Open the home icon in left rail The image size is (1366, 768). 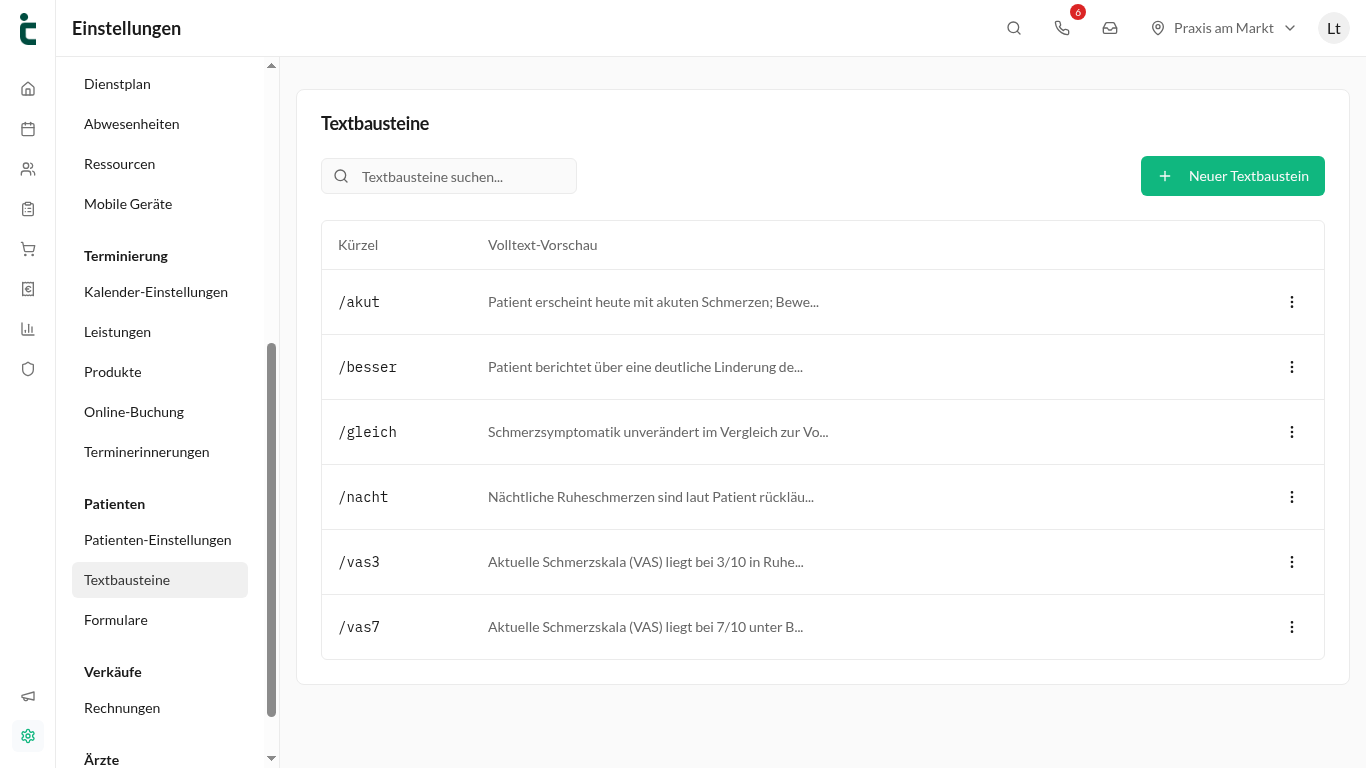click(x=28, y=89)
